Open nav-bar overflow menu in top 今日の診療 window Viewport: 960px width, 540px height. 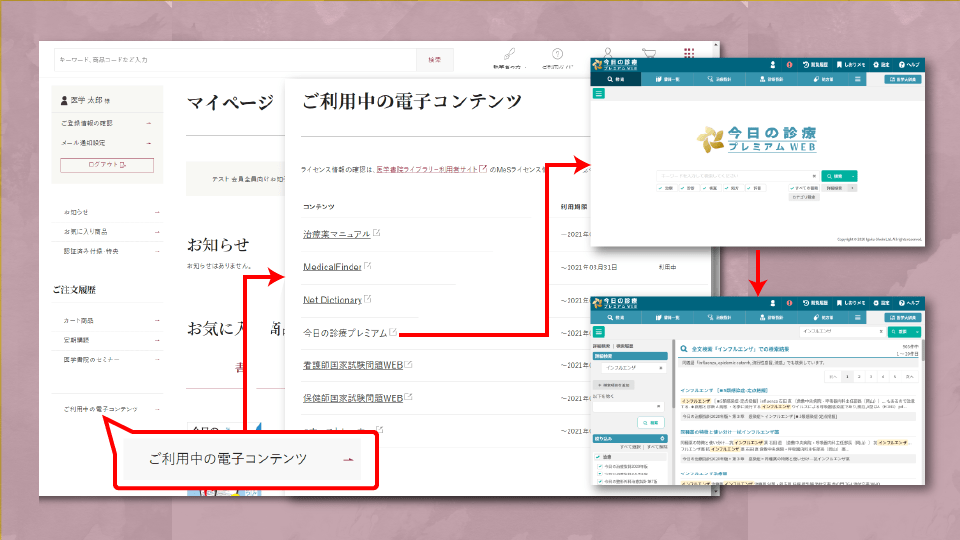coord(857,79)
